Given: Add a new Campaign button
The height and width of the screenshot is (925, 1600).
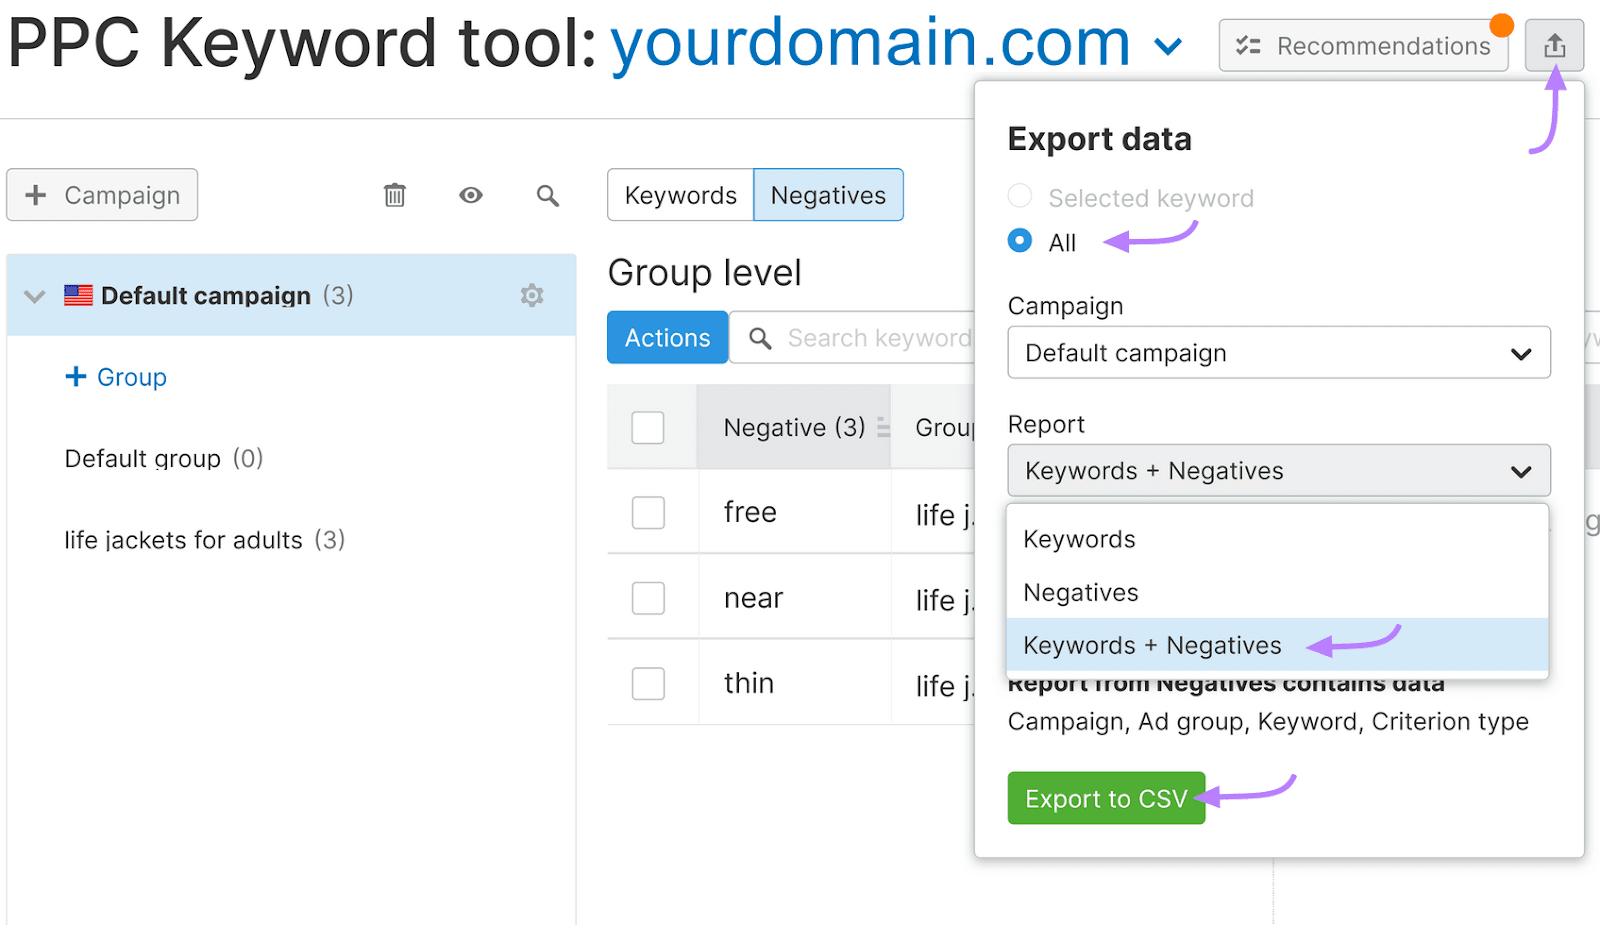Looking at the screenshot, I should [x=102, y=195].
